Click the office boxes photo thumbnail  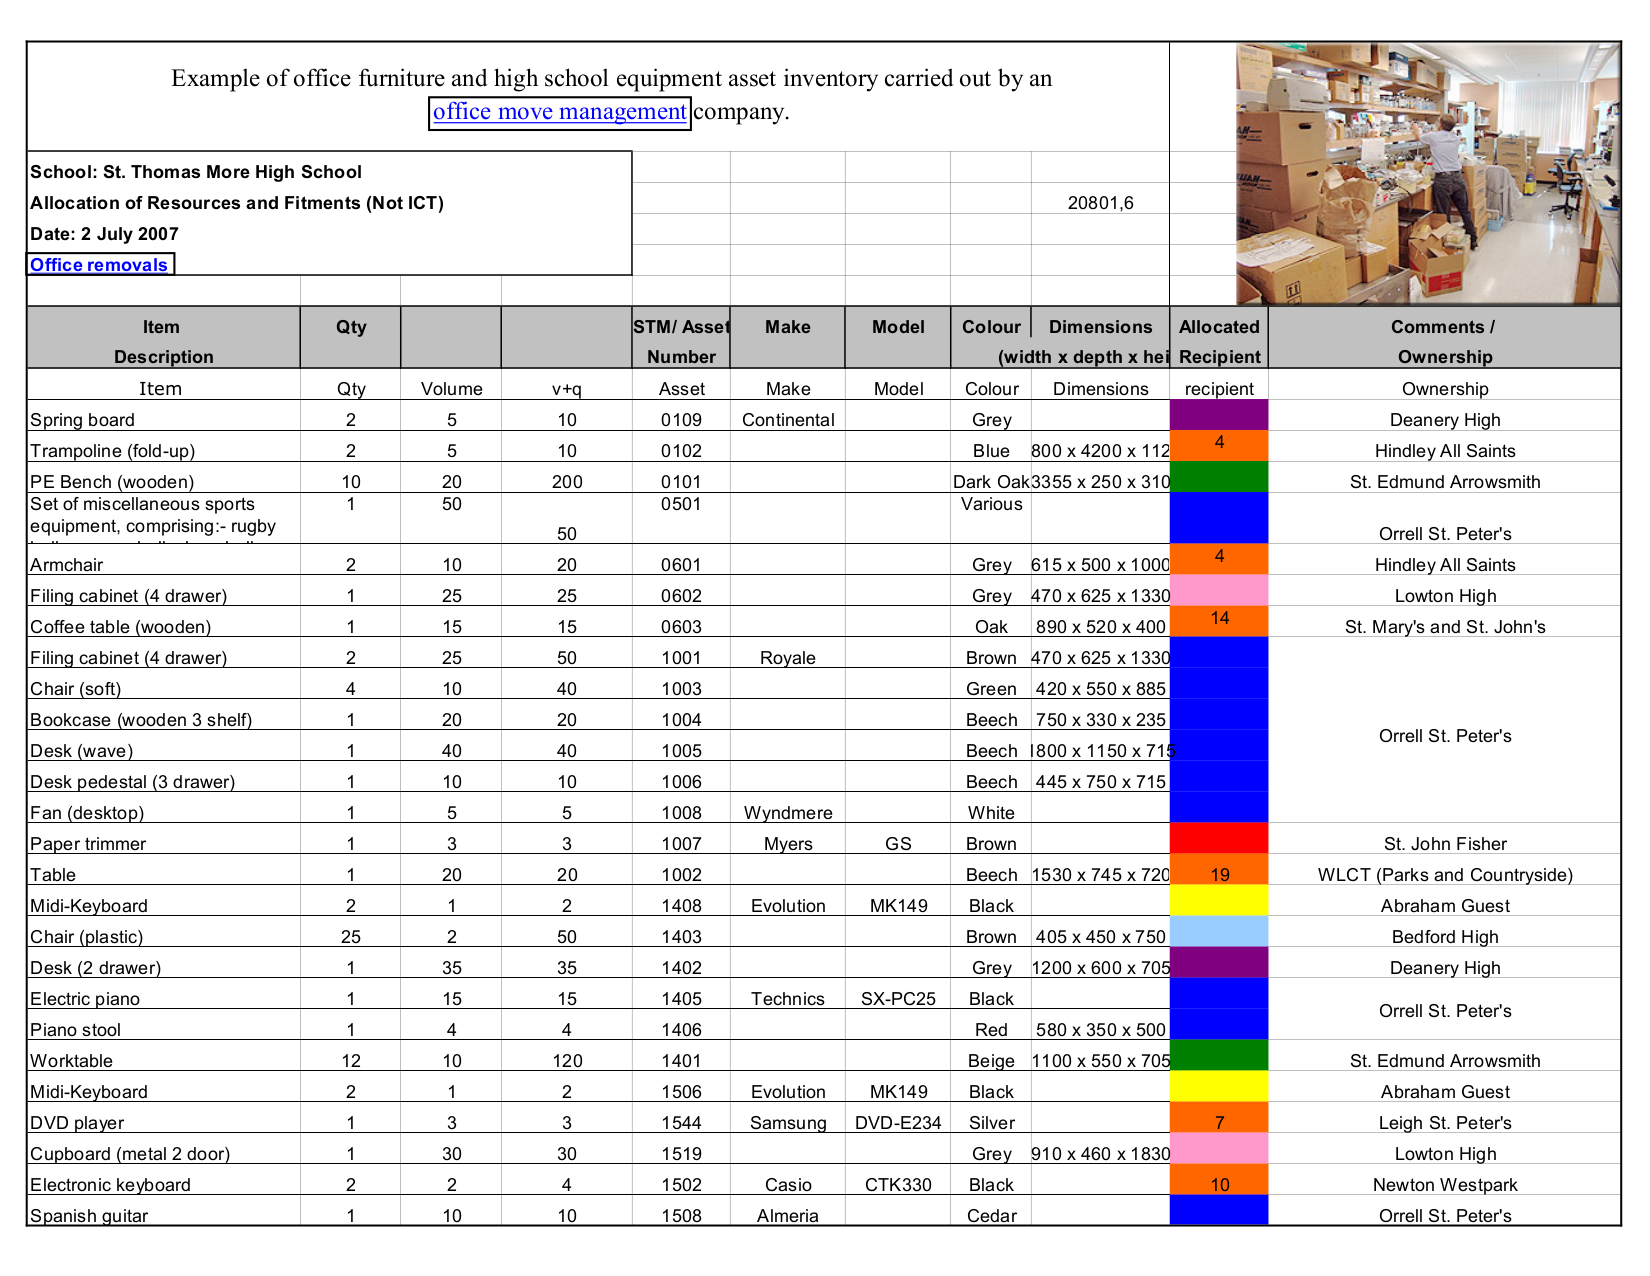[1428, 174]
